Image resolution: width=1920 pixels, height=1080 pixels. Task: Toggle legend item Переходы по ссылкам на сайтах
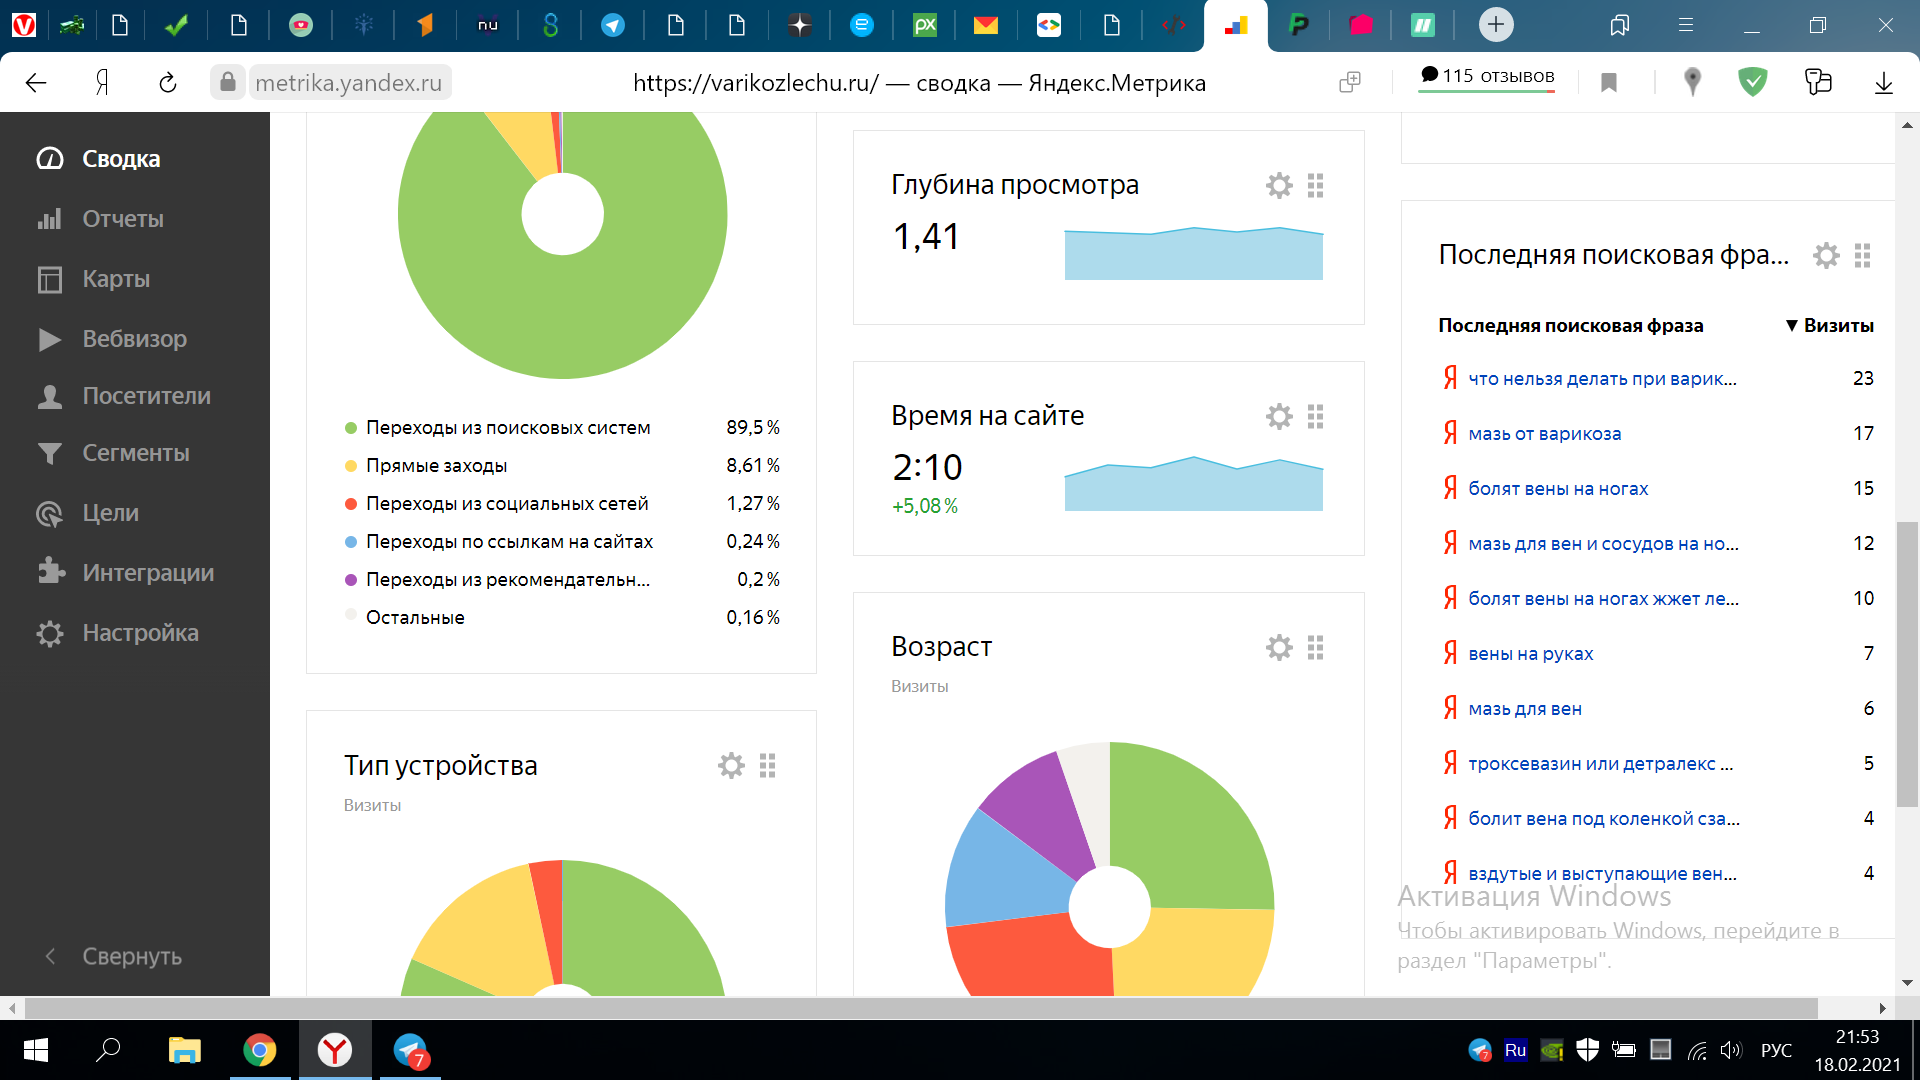pyautogui.click(x=509, y=542)
